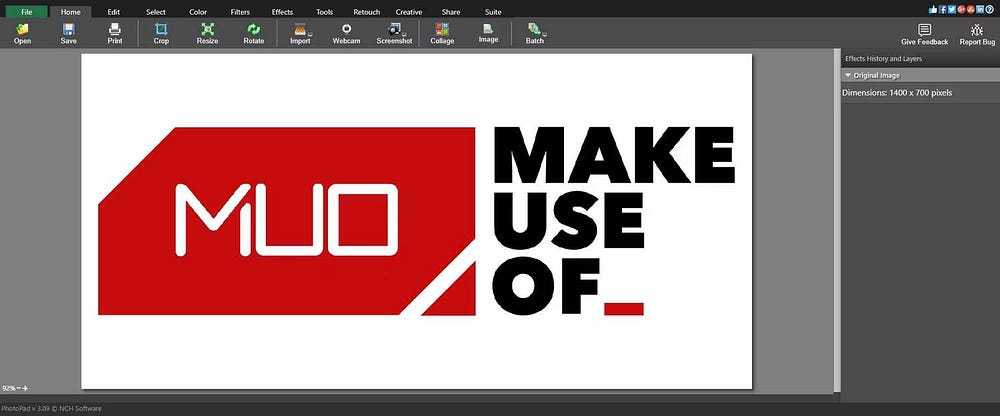Click the 92% zoom level text
The image size is (1000, 416).
point(8,388)
